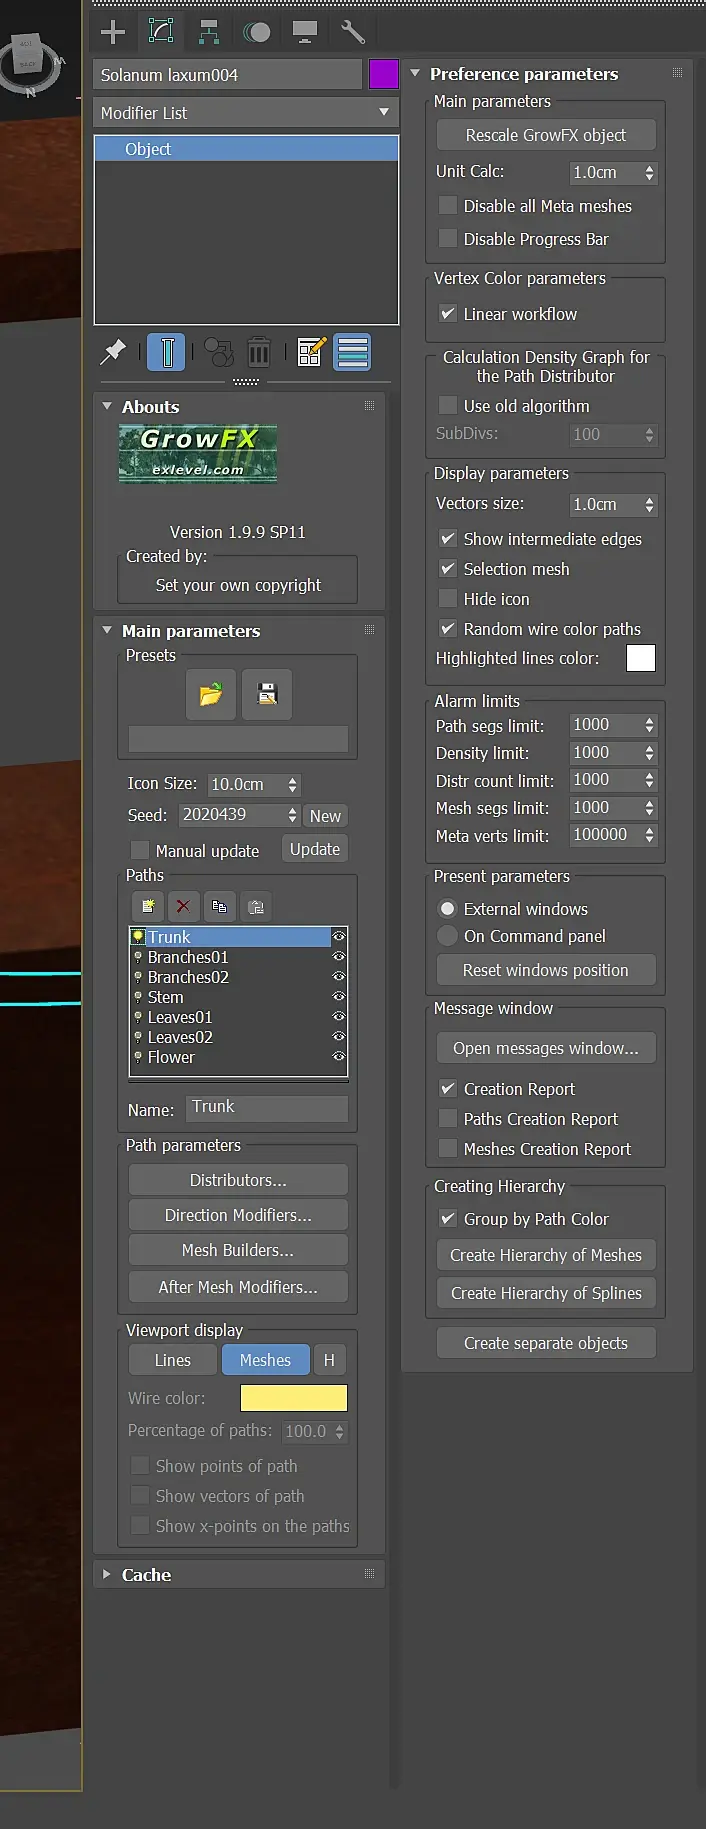Click Icon Size spinner arrows
Image resolution: width=706 pixels, height=1829 pixels.
[292, 785]
